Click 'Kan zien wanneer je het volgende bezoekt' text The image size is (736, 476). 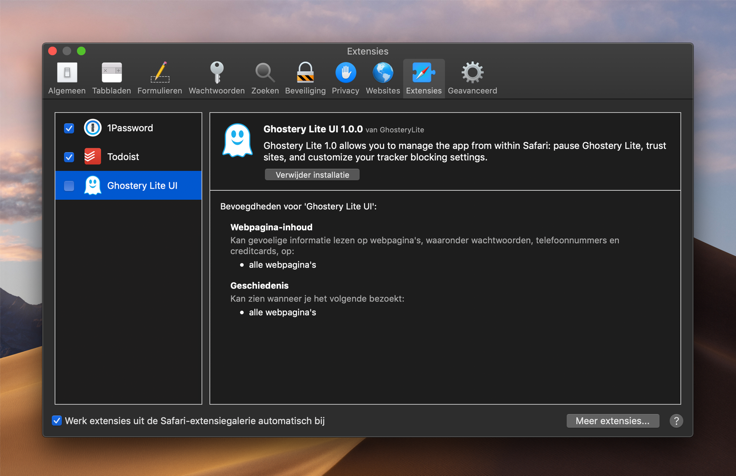317,299
